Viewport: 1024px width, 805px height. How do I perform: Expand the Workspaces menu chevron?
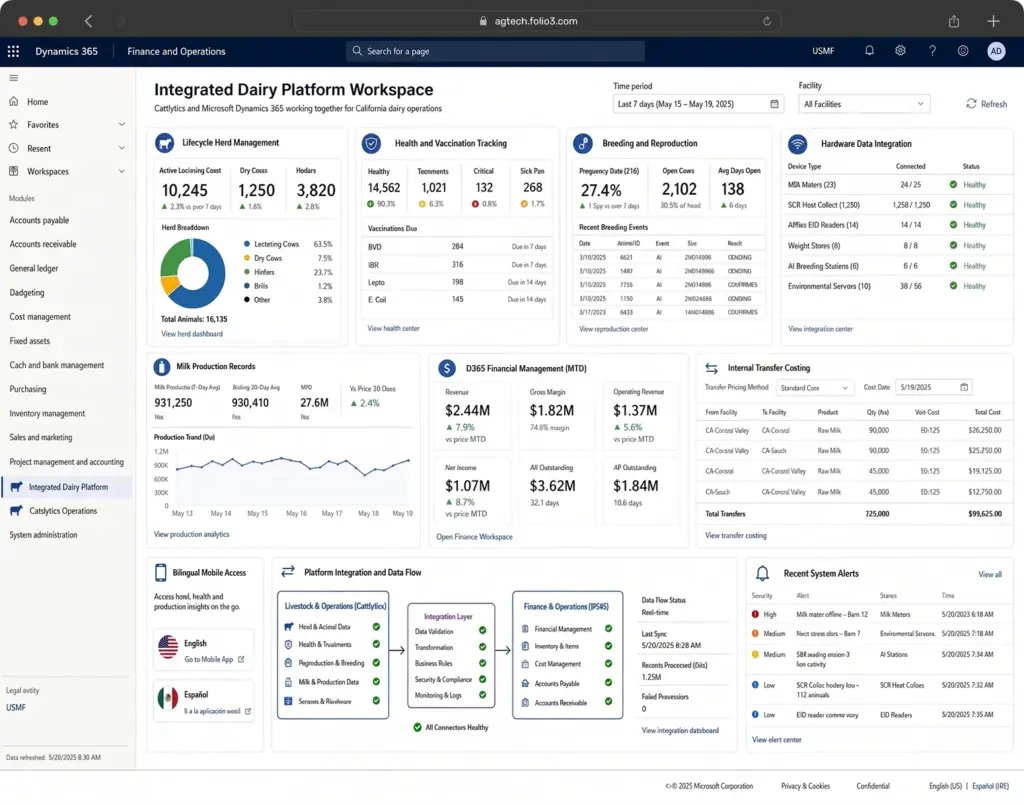point(121,171)
